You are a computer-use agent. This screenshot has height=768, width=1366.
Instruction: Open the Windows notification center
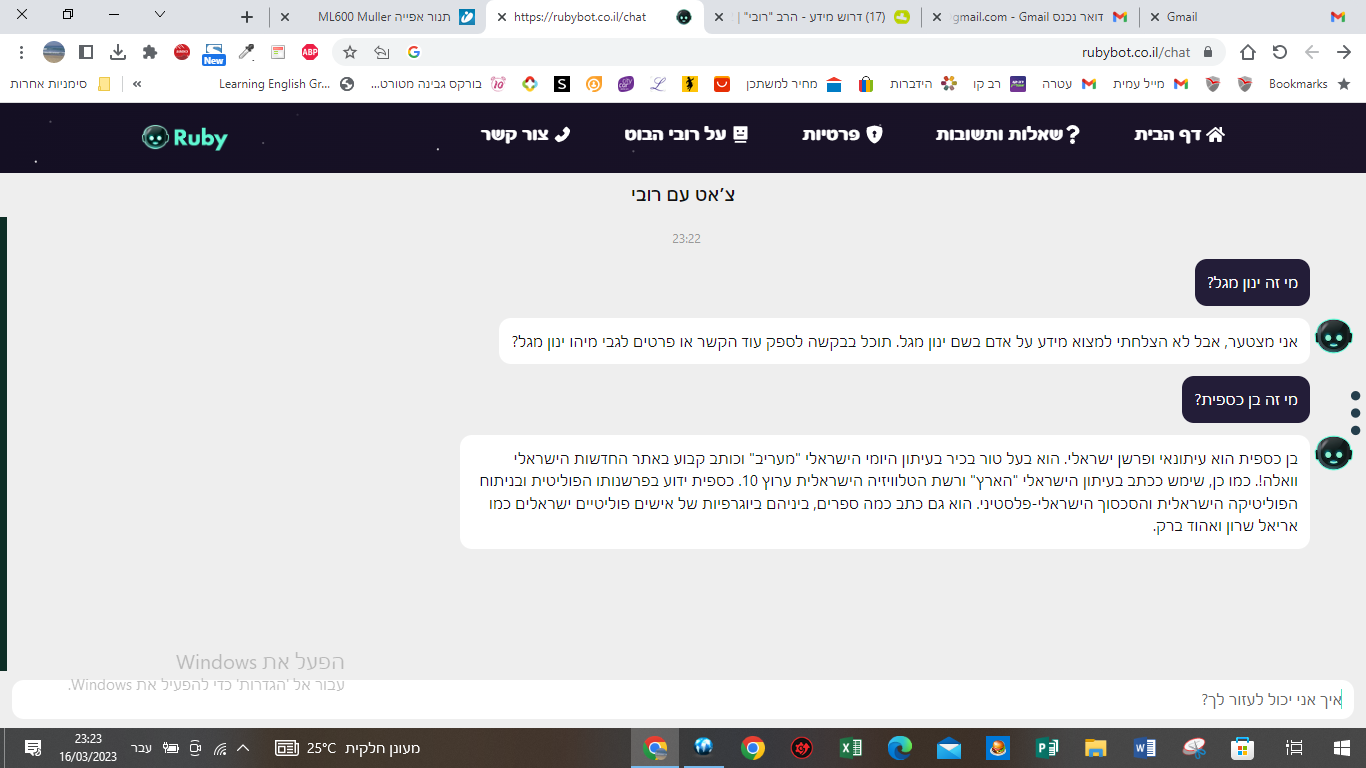[32, 748]
